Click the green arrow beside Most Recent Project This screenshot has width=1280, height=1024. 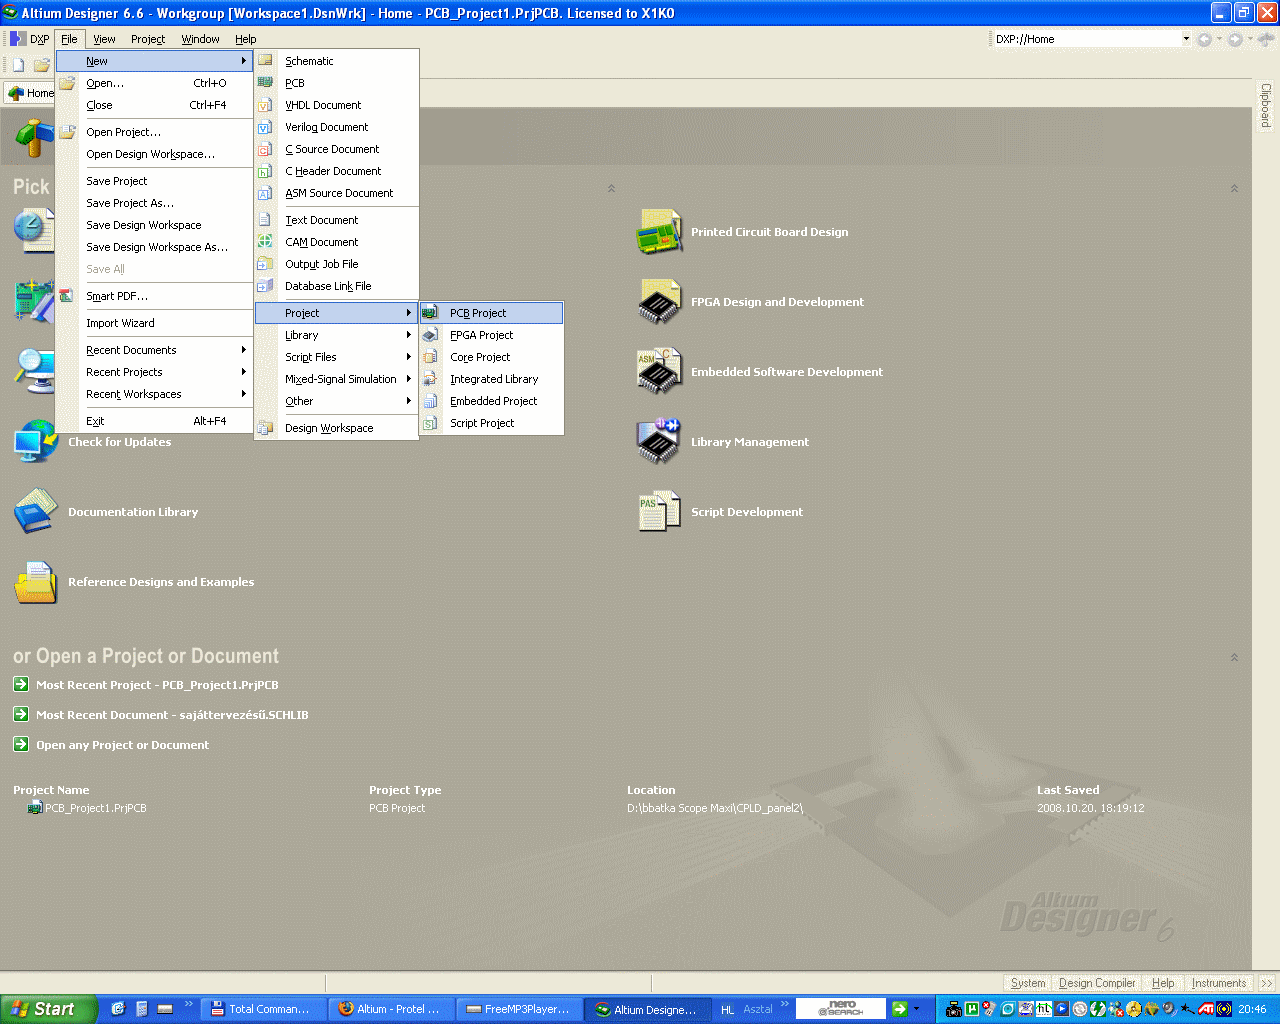click(x=21, y=684)
